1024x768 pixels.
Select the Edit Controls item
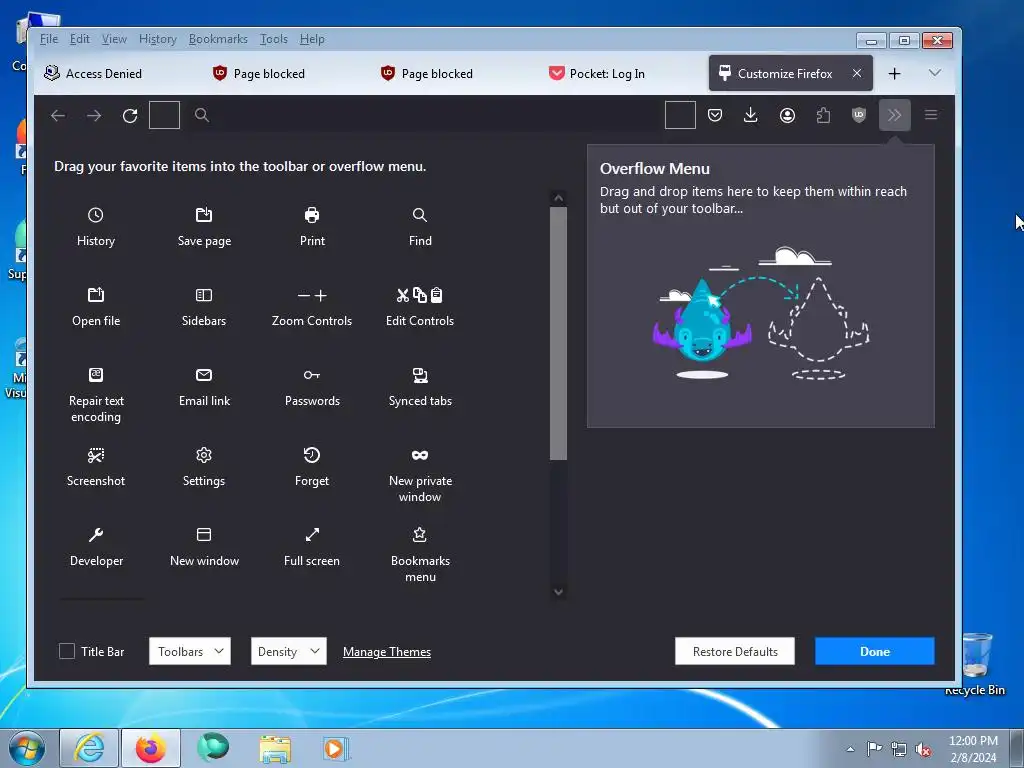point(420,307)
